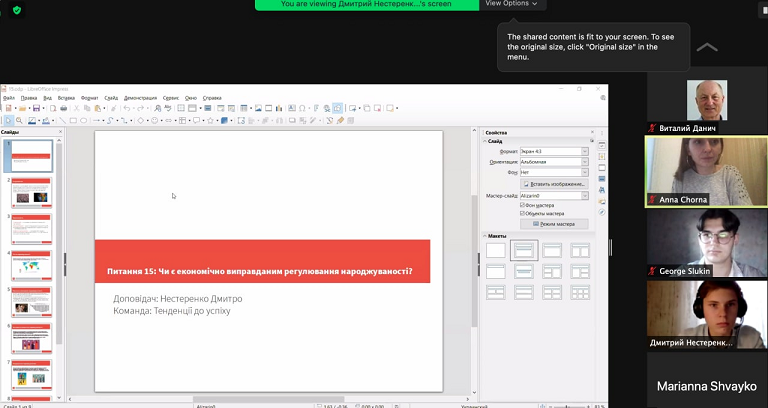Image resolution: width=768 pixels, height=408 pixels.
Task: Click the Режим мастера button
Action: [555, 224]
